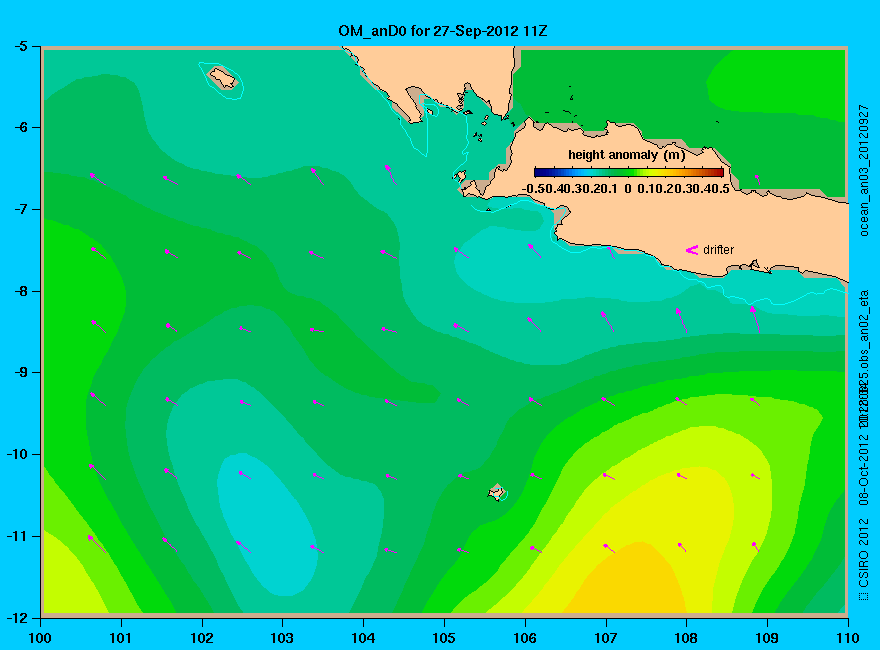Click the y-axis label '-11'
This screenshot has height=650, width=880.
pos(16,536)
